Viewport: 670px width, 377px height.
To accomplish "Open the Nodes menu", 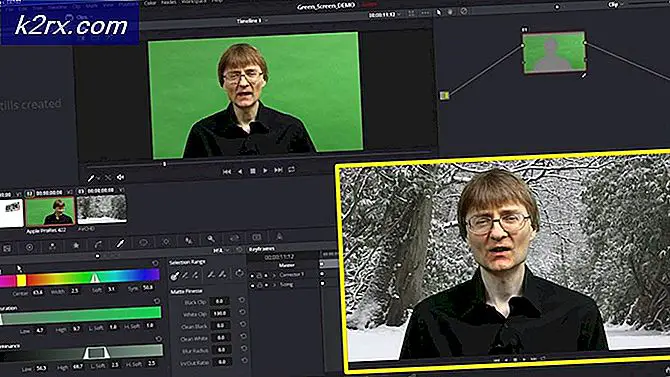I will pyautogui.click(x=168, y=3).
